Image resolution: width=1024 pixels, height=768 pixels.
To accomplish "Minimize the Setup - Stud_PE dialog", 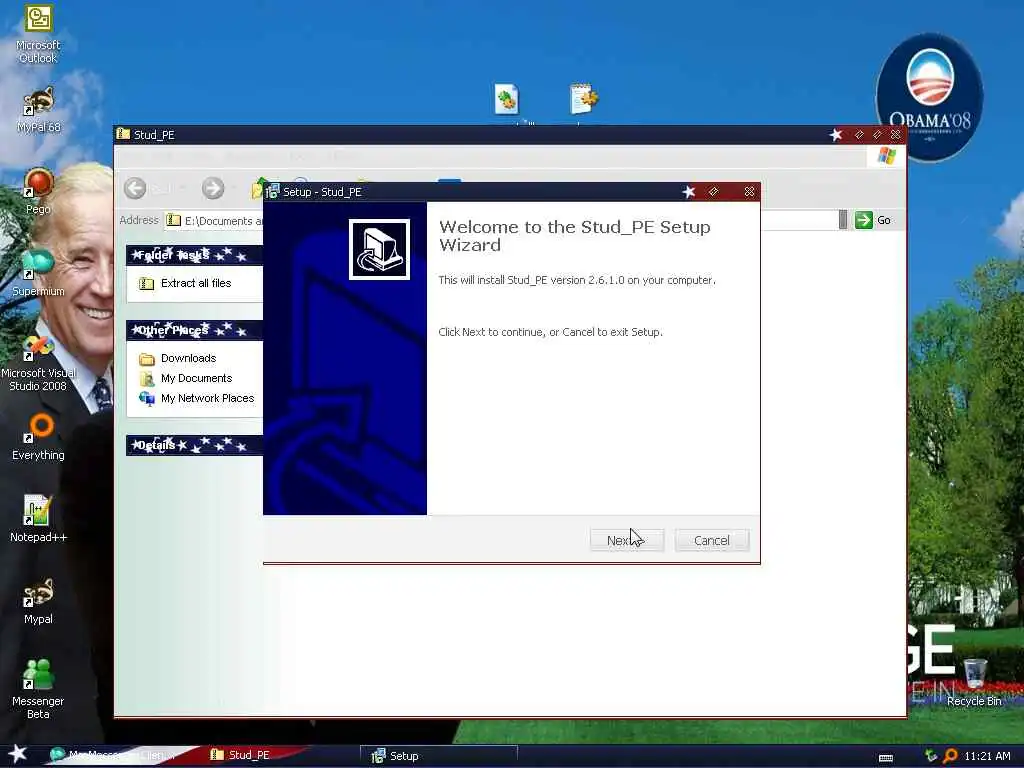I will (x=713, y=191).
